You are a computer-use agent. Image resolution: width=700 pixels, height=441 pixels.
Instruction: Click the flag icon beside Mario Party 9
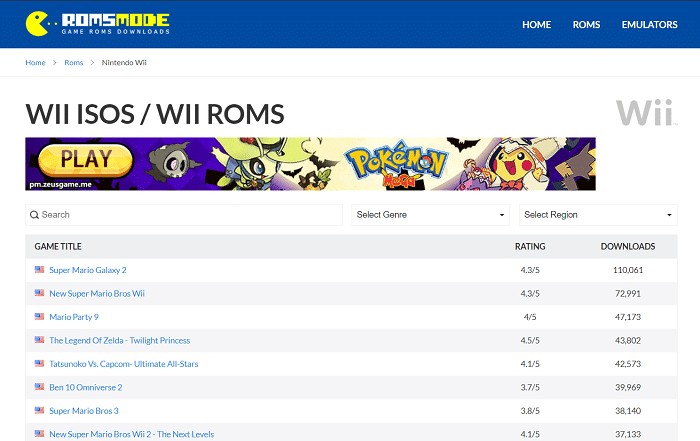[x=39, y=316]
